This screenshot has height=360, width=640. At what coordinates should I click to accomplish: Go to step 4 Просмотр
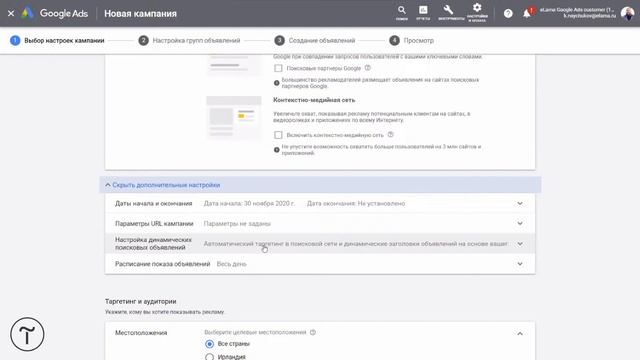[411, 40]
